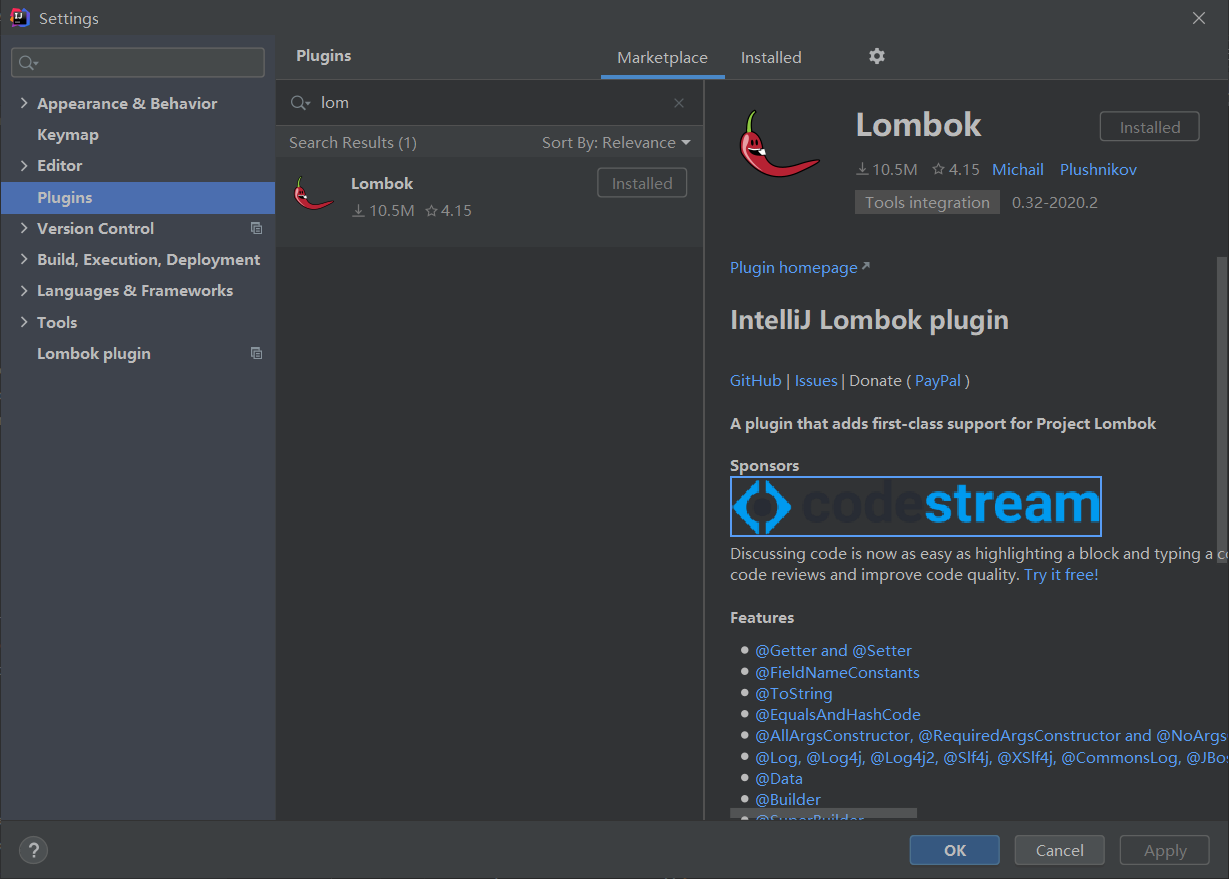Click the Search Results (1) label
This screenshot has width=1229, height=879.
click(x=353, y=143)
